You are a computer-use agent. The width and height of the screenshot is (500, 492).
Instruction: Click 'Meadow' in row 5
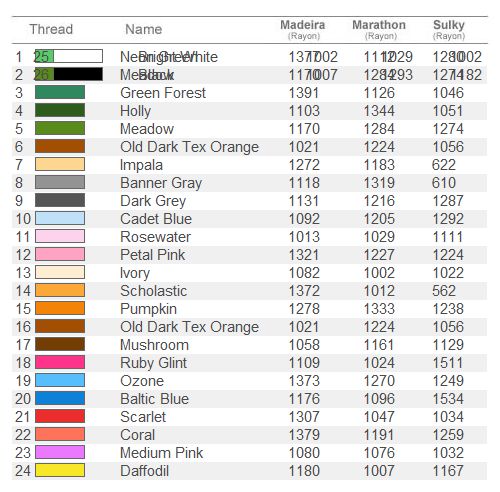(147, 129)
